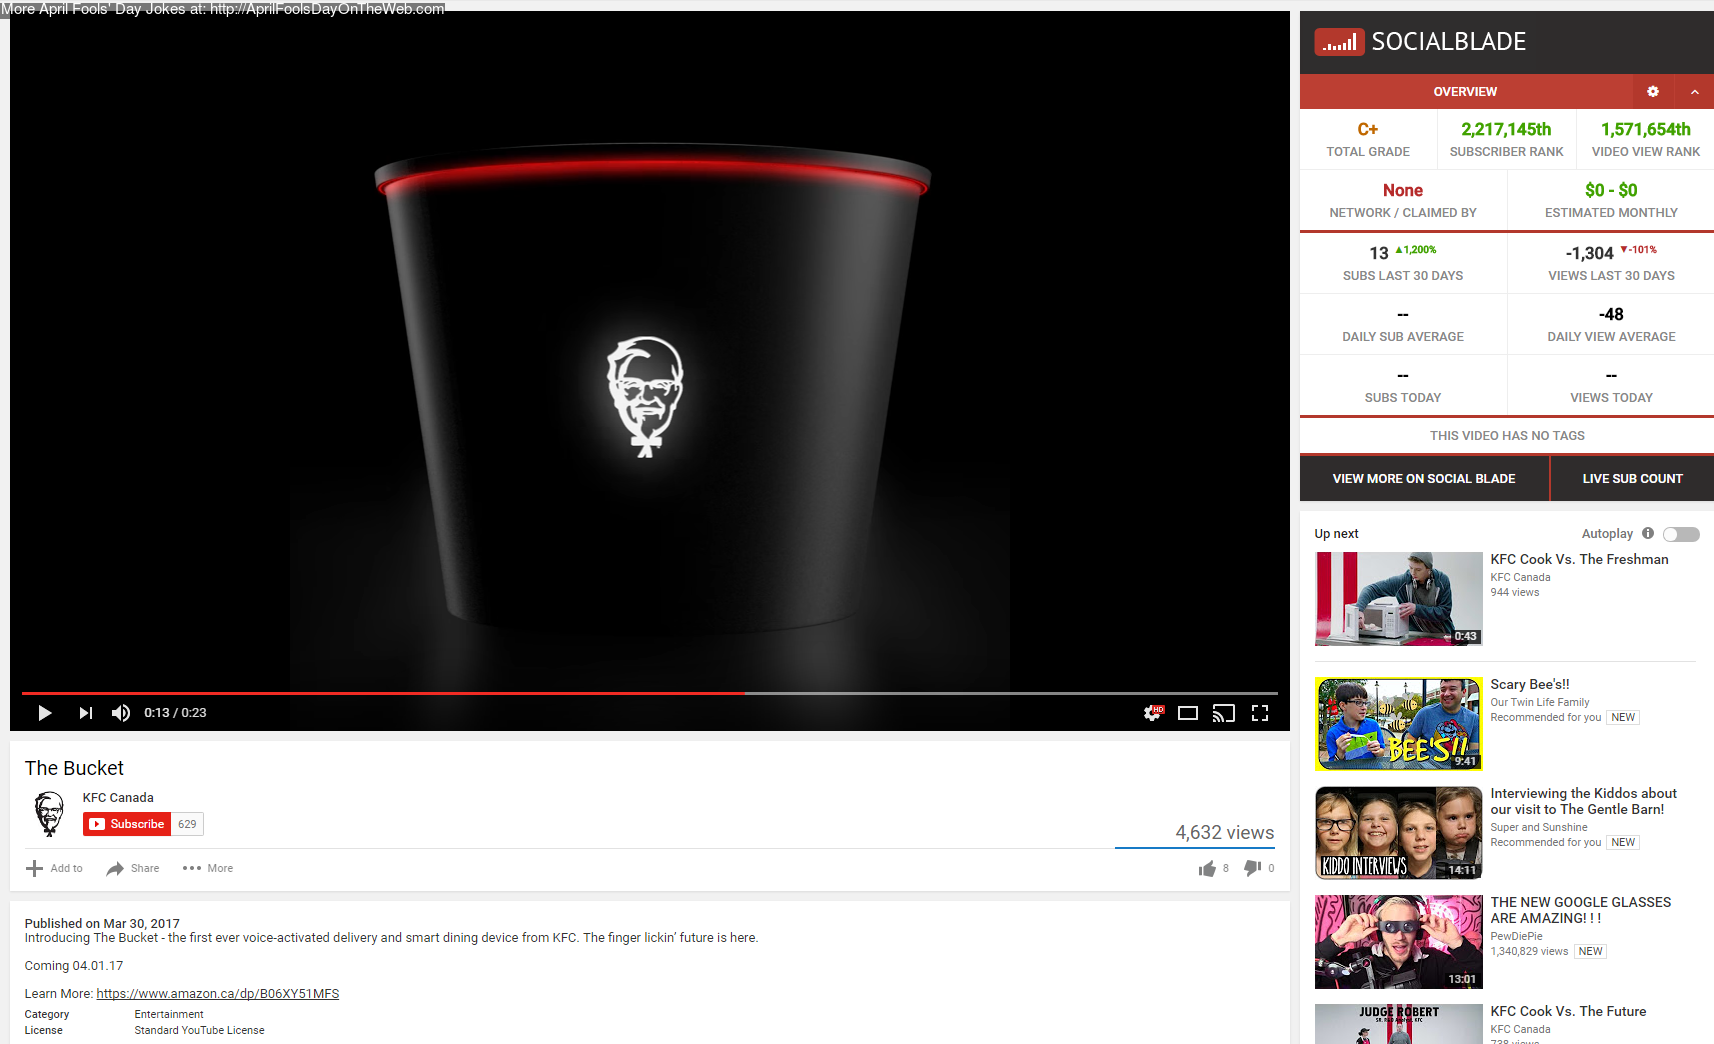Click the '$0 - $0' estimated monthly value
The image size is (1714, 1044).
1611,191
